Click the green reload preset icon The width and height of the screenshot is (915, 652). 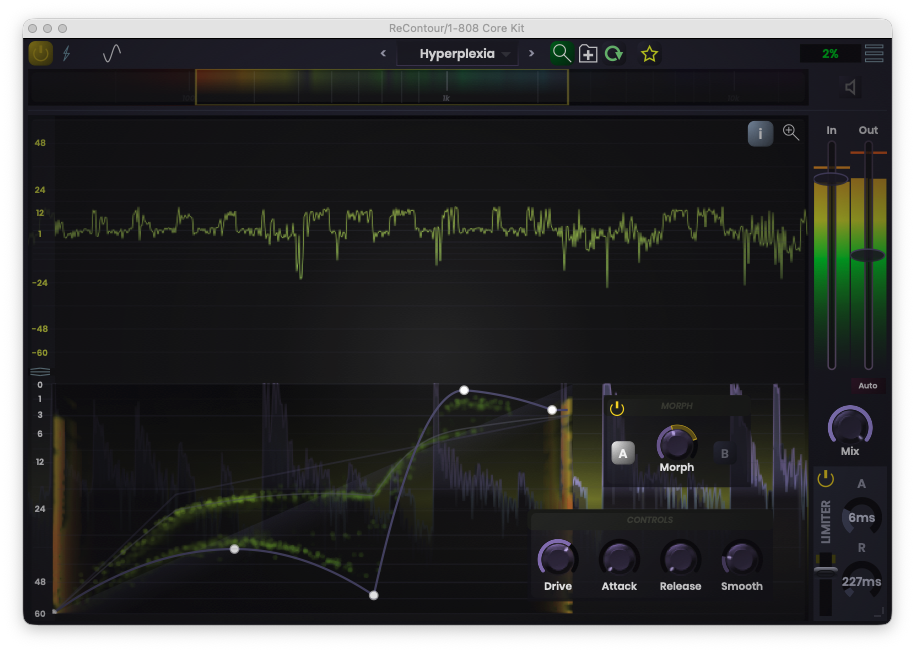coord(613,54)
